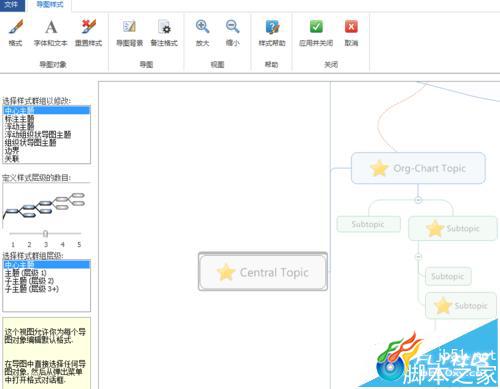Cancel editing with 取消 button
This screenshot has height=389, width=500.
click(351, 33)
